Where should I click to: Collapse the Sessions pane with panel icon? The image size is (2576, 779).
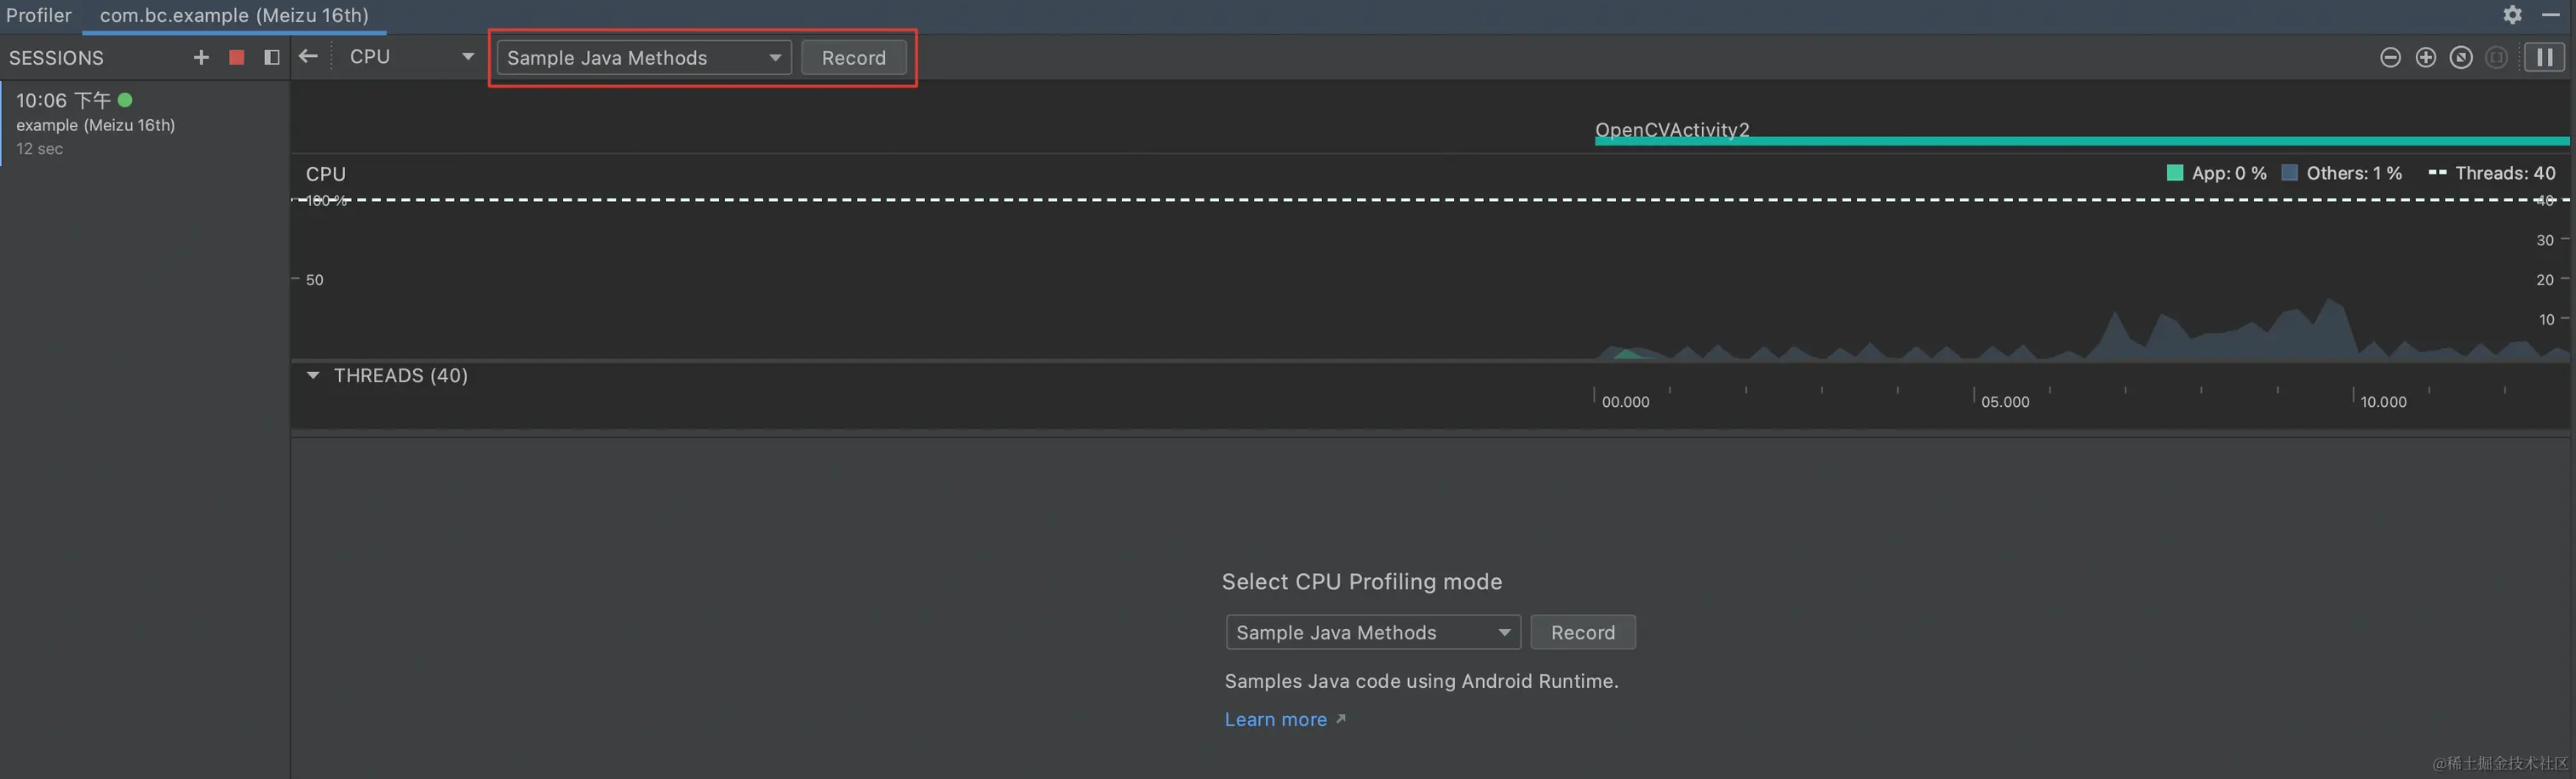pyautogui.click(x=271, y=57)
